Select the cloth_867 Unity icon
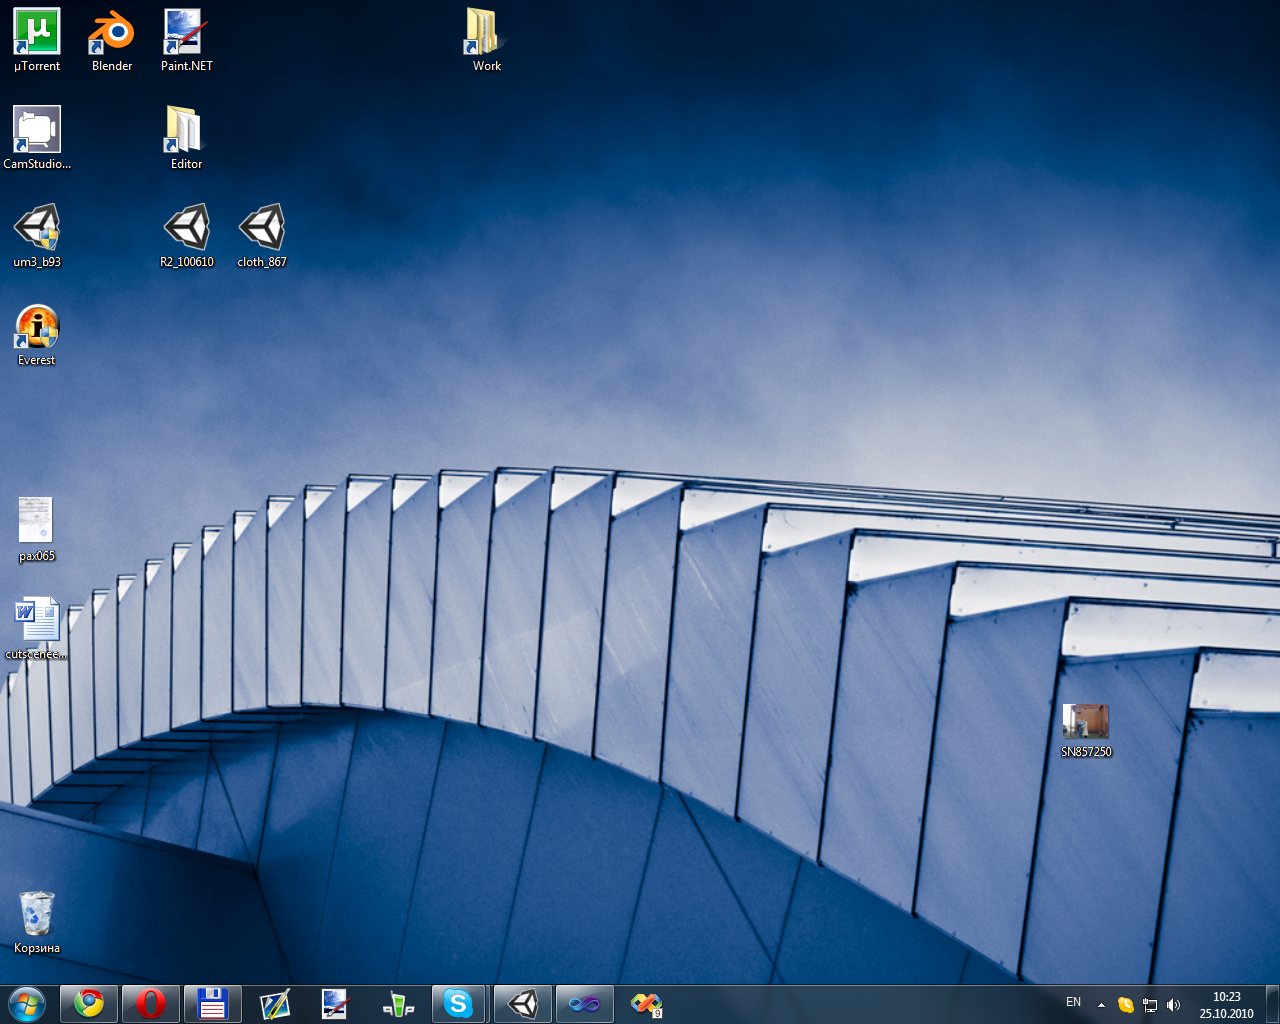 pyautogui.click(x=262, y=229)
